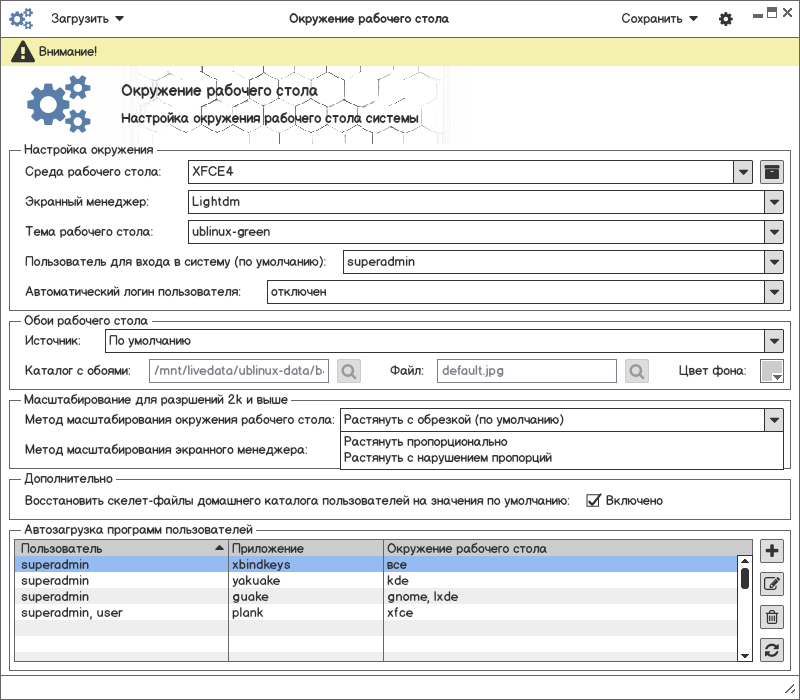The height and width of the screenshot is (700, 800).
Task: Click search icon next to wallpaper folder field
Action: tap(348, 371)
